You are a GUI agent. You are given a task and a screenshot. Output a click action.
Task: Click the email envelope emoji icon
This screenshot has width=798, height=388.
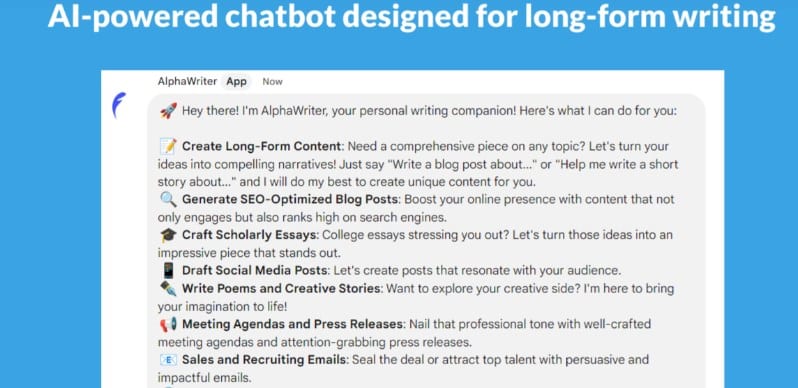point(168,359)
